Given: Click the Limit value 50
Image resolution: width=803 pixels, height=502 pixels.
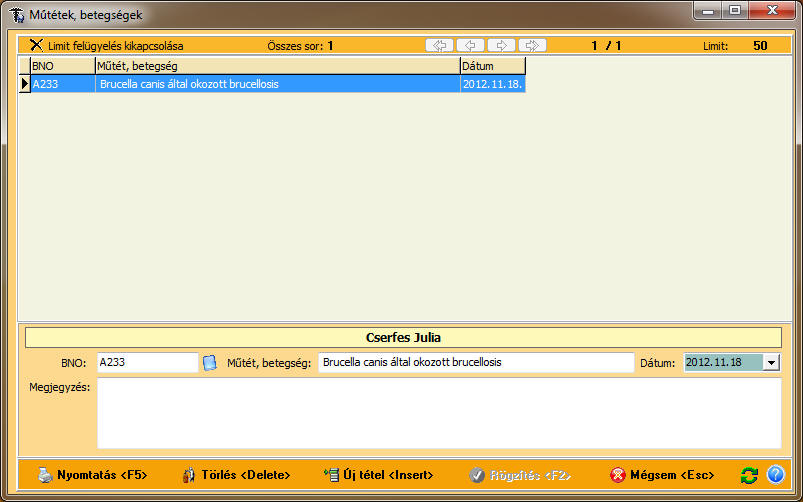Looking at the screenshot, I should 760,46.
